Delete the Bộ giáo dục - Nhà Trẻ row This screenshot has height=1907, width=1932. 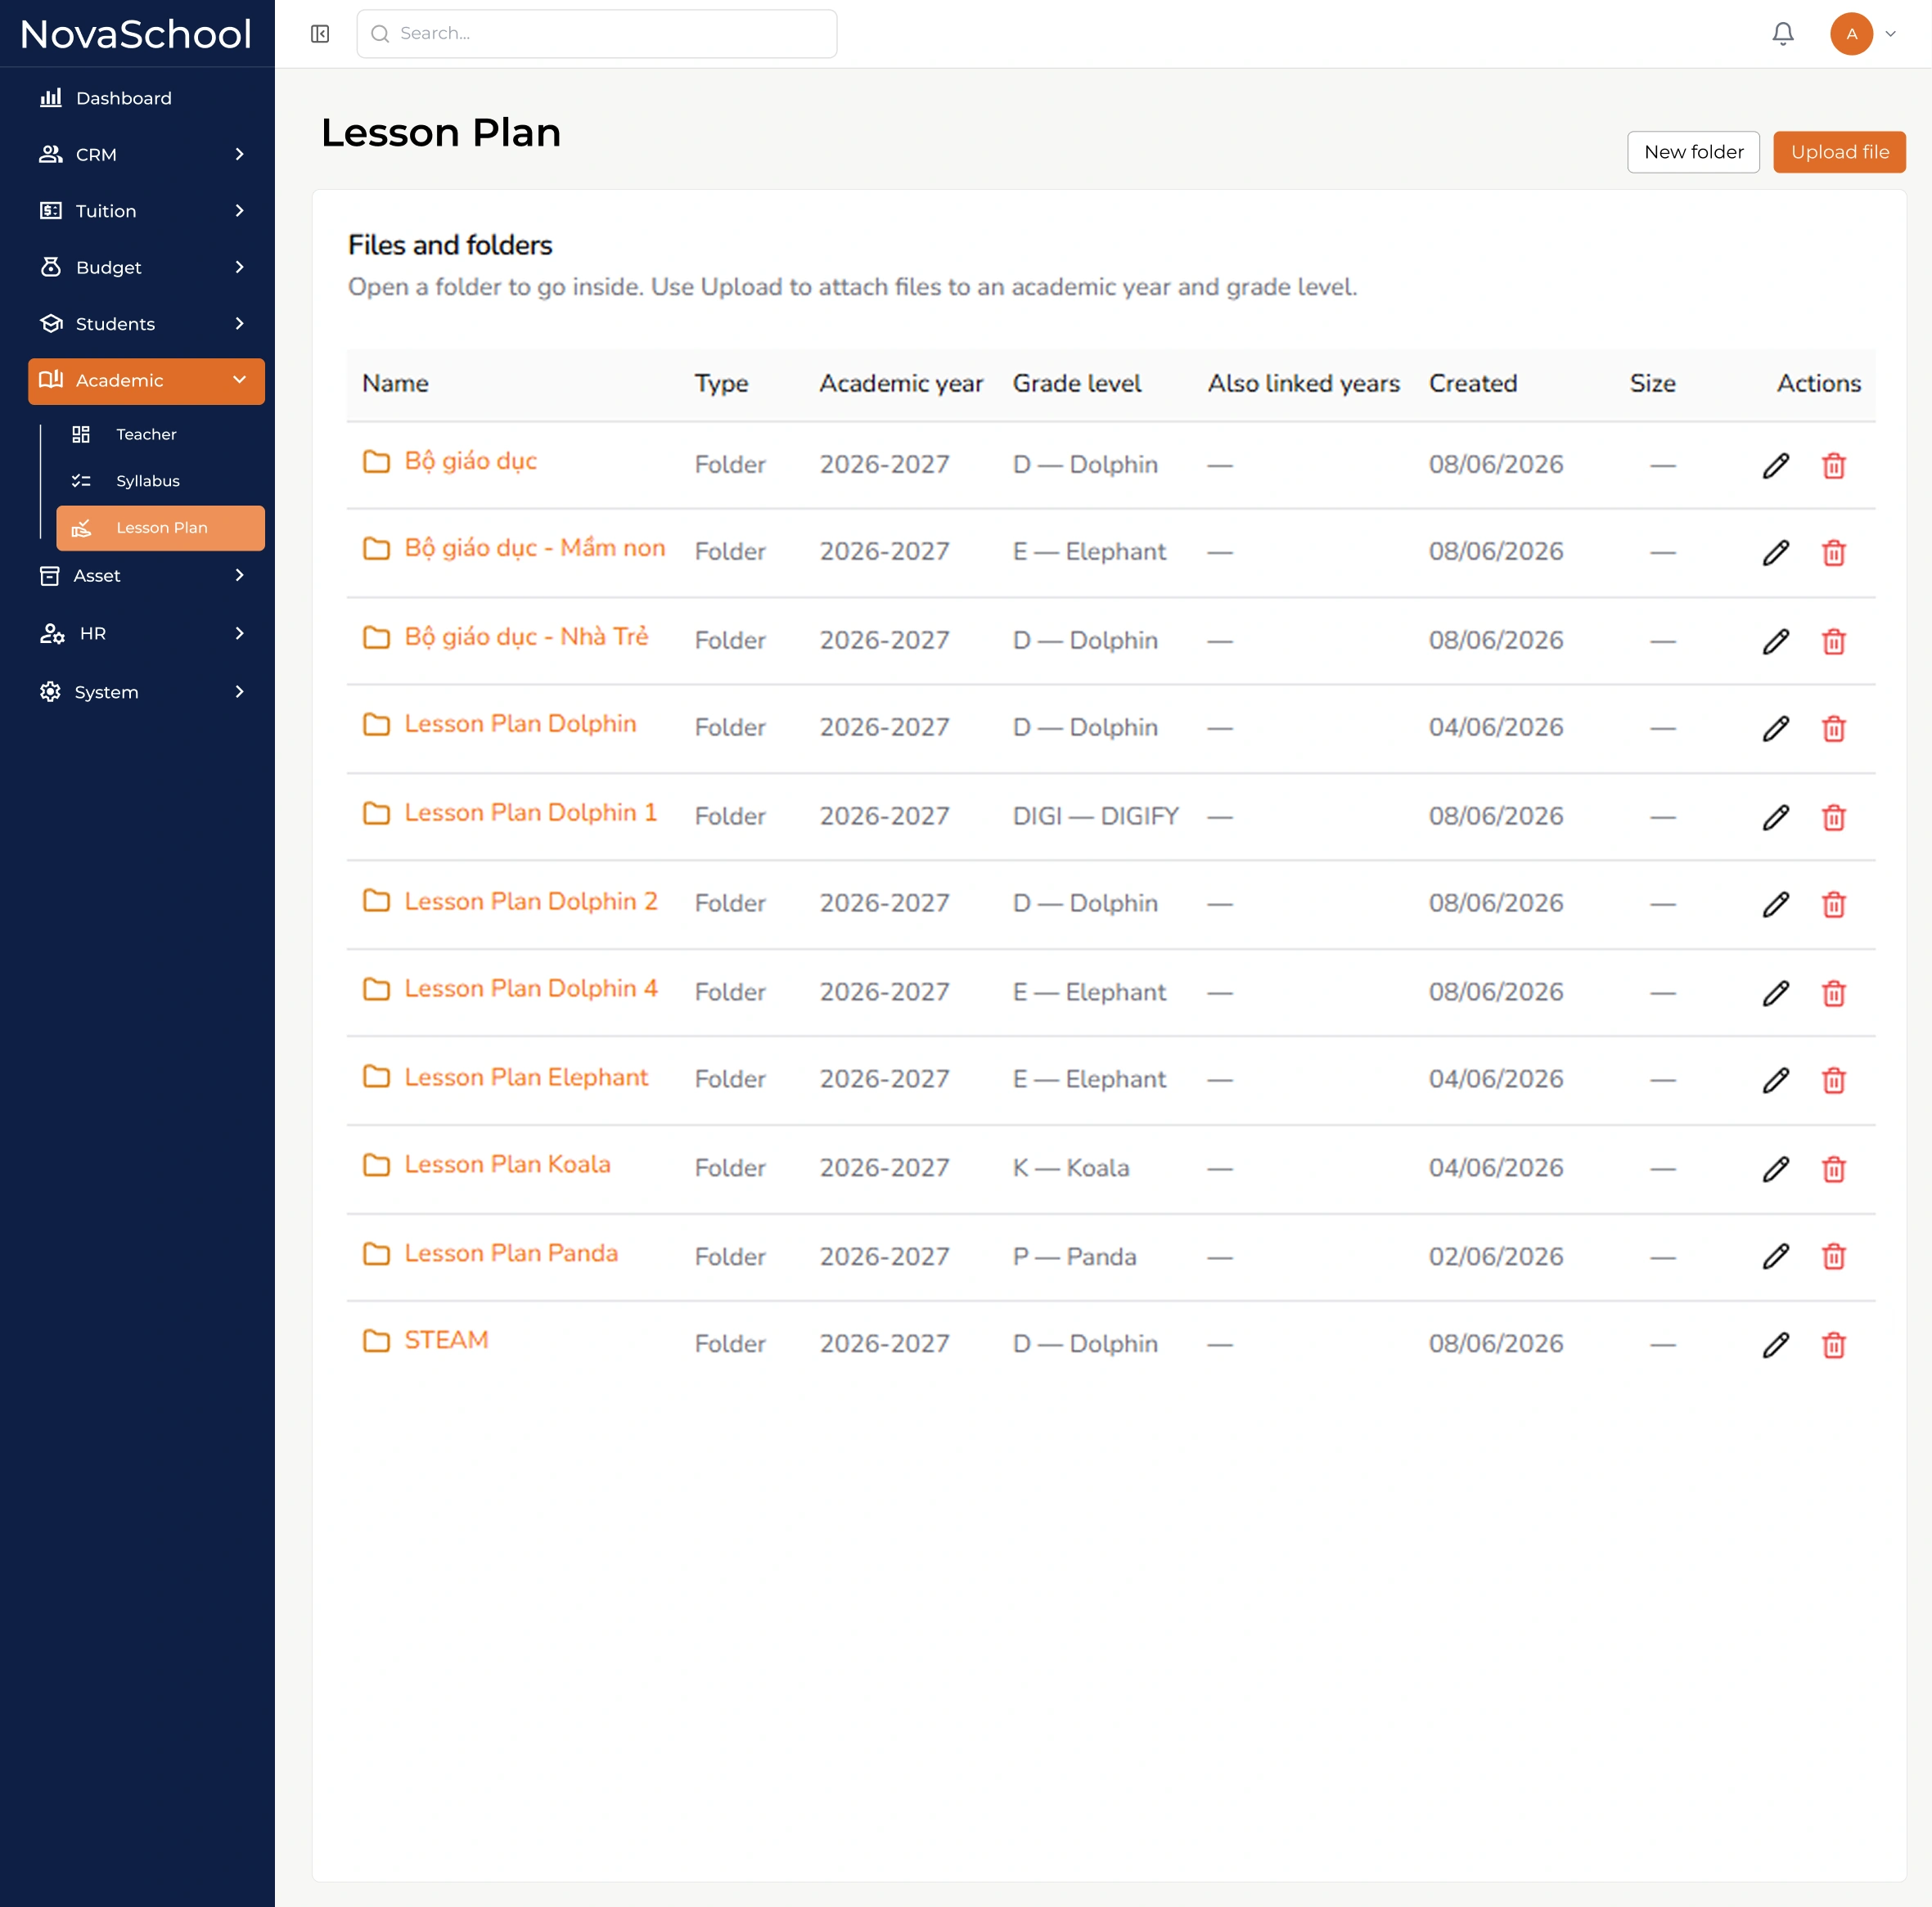pyautogui.click(x=1833, y=642)
